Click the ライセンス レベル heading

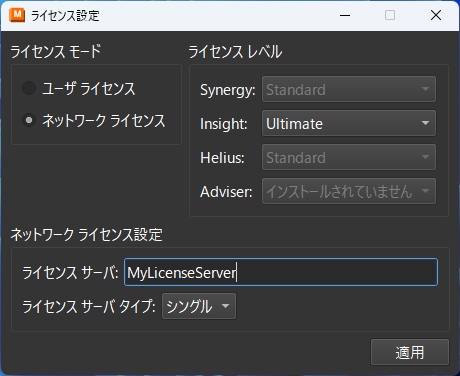coord(235,52)
